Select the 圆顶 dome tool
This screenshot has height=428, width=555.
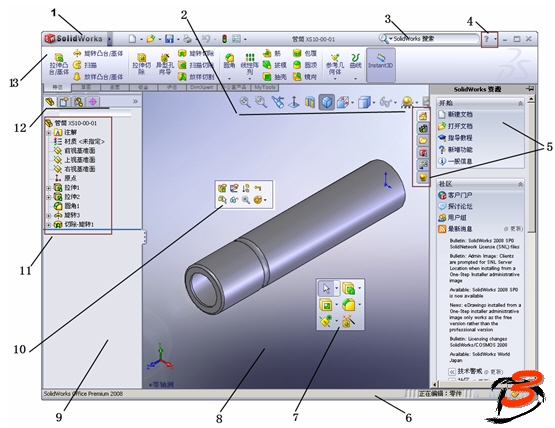coord(305,65)
